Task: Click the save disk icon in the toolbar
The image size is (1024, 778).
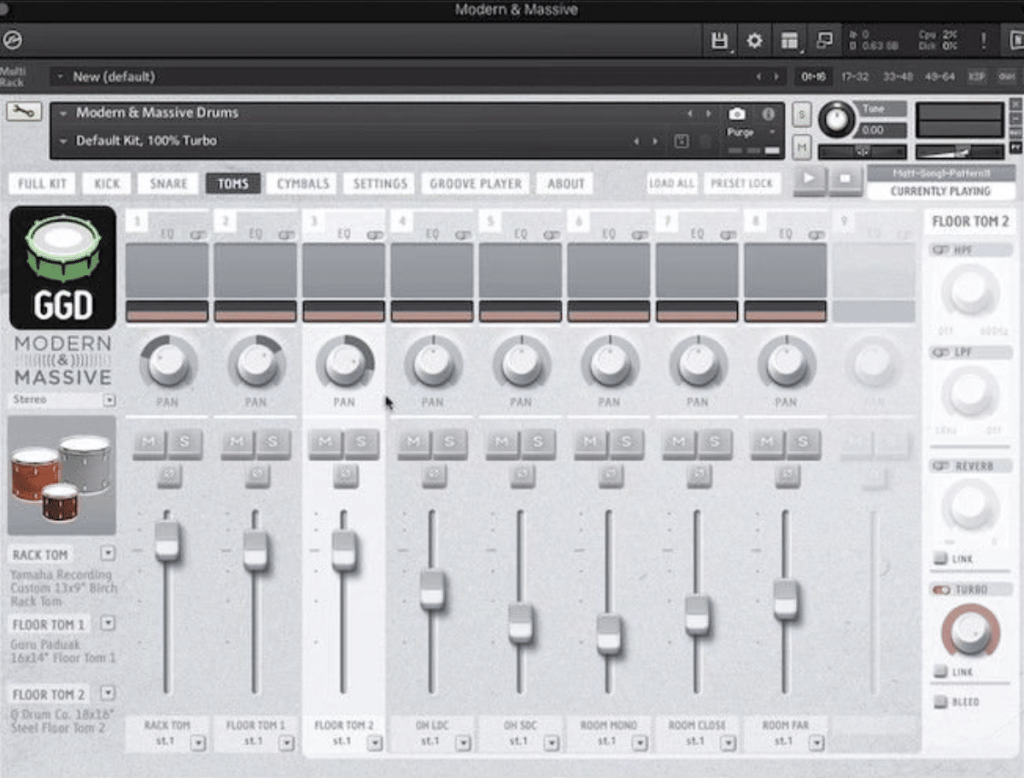Action: click(x=718, y=40)
